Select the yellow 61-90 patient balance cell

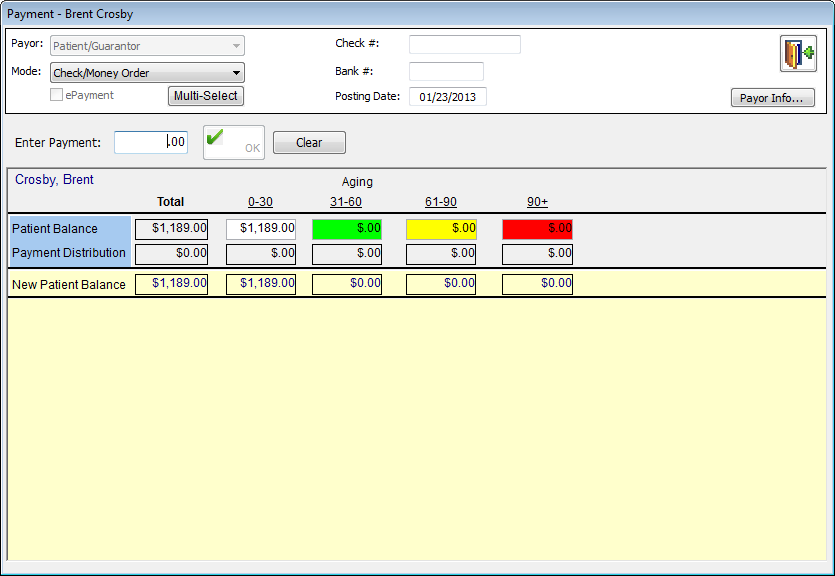441,228
